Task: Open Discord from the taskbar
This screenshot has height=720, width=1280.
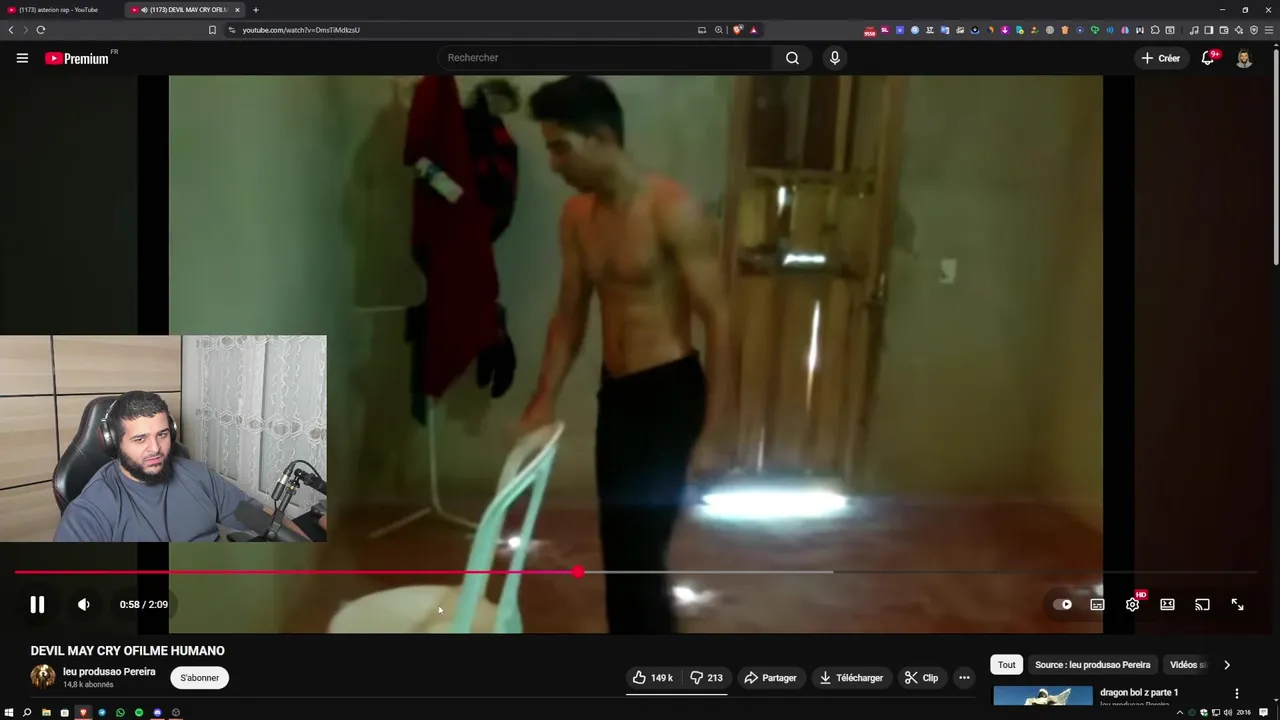Action: pos(157,712)
